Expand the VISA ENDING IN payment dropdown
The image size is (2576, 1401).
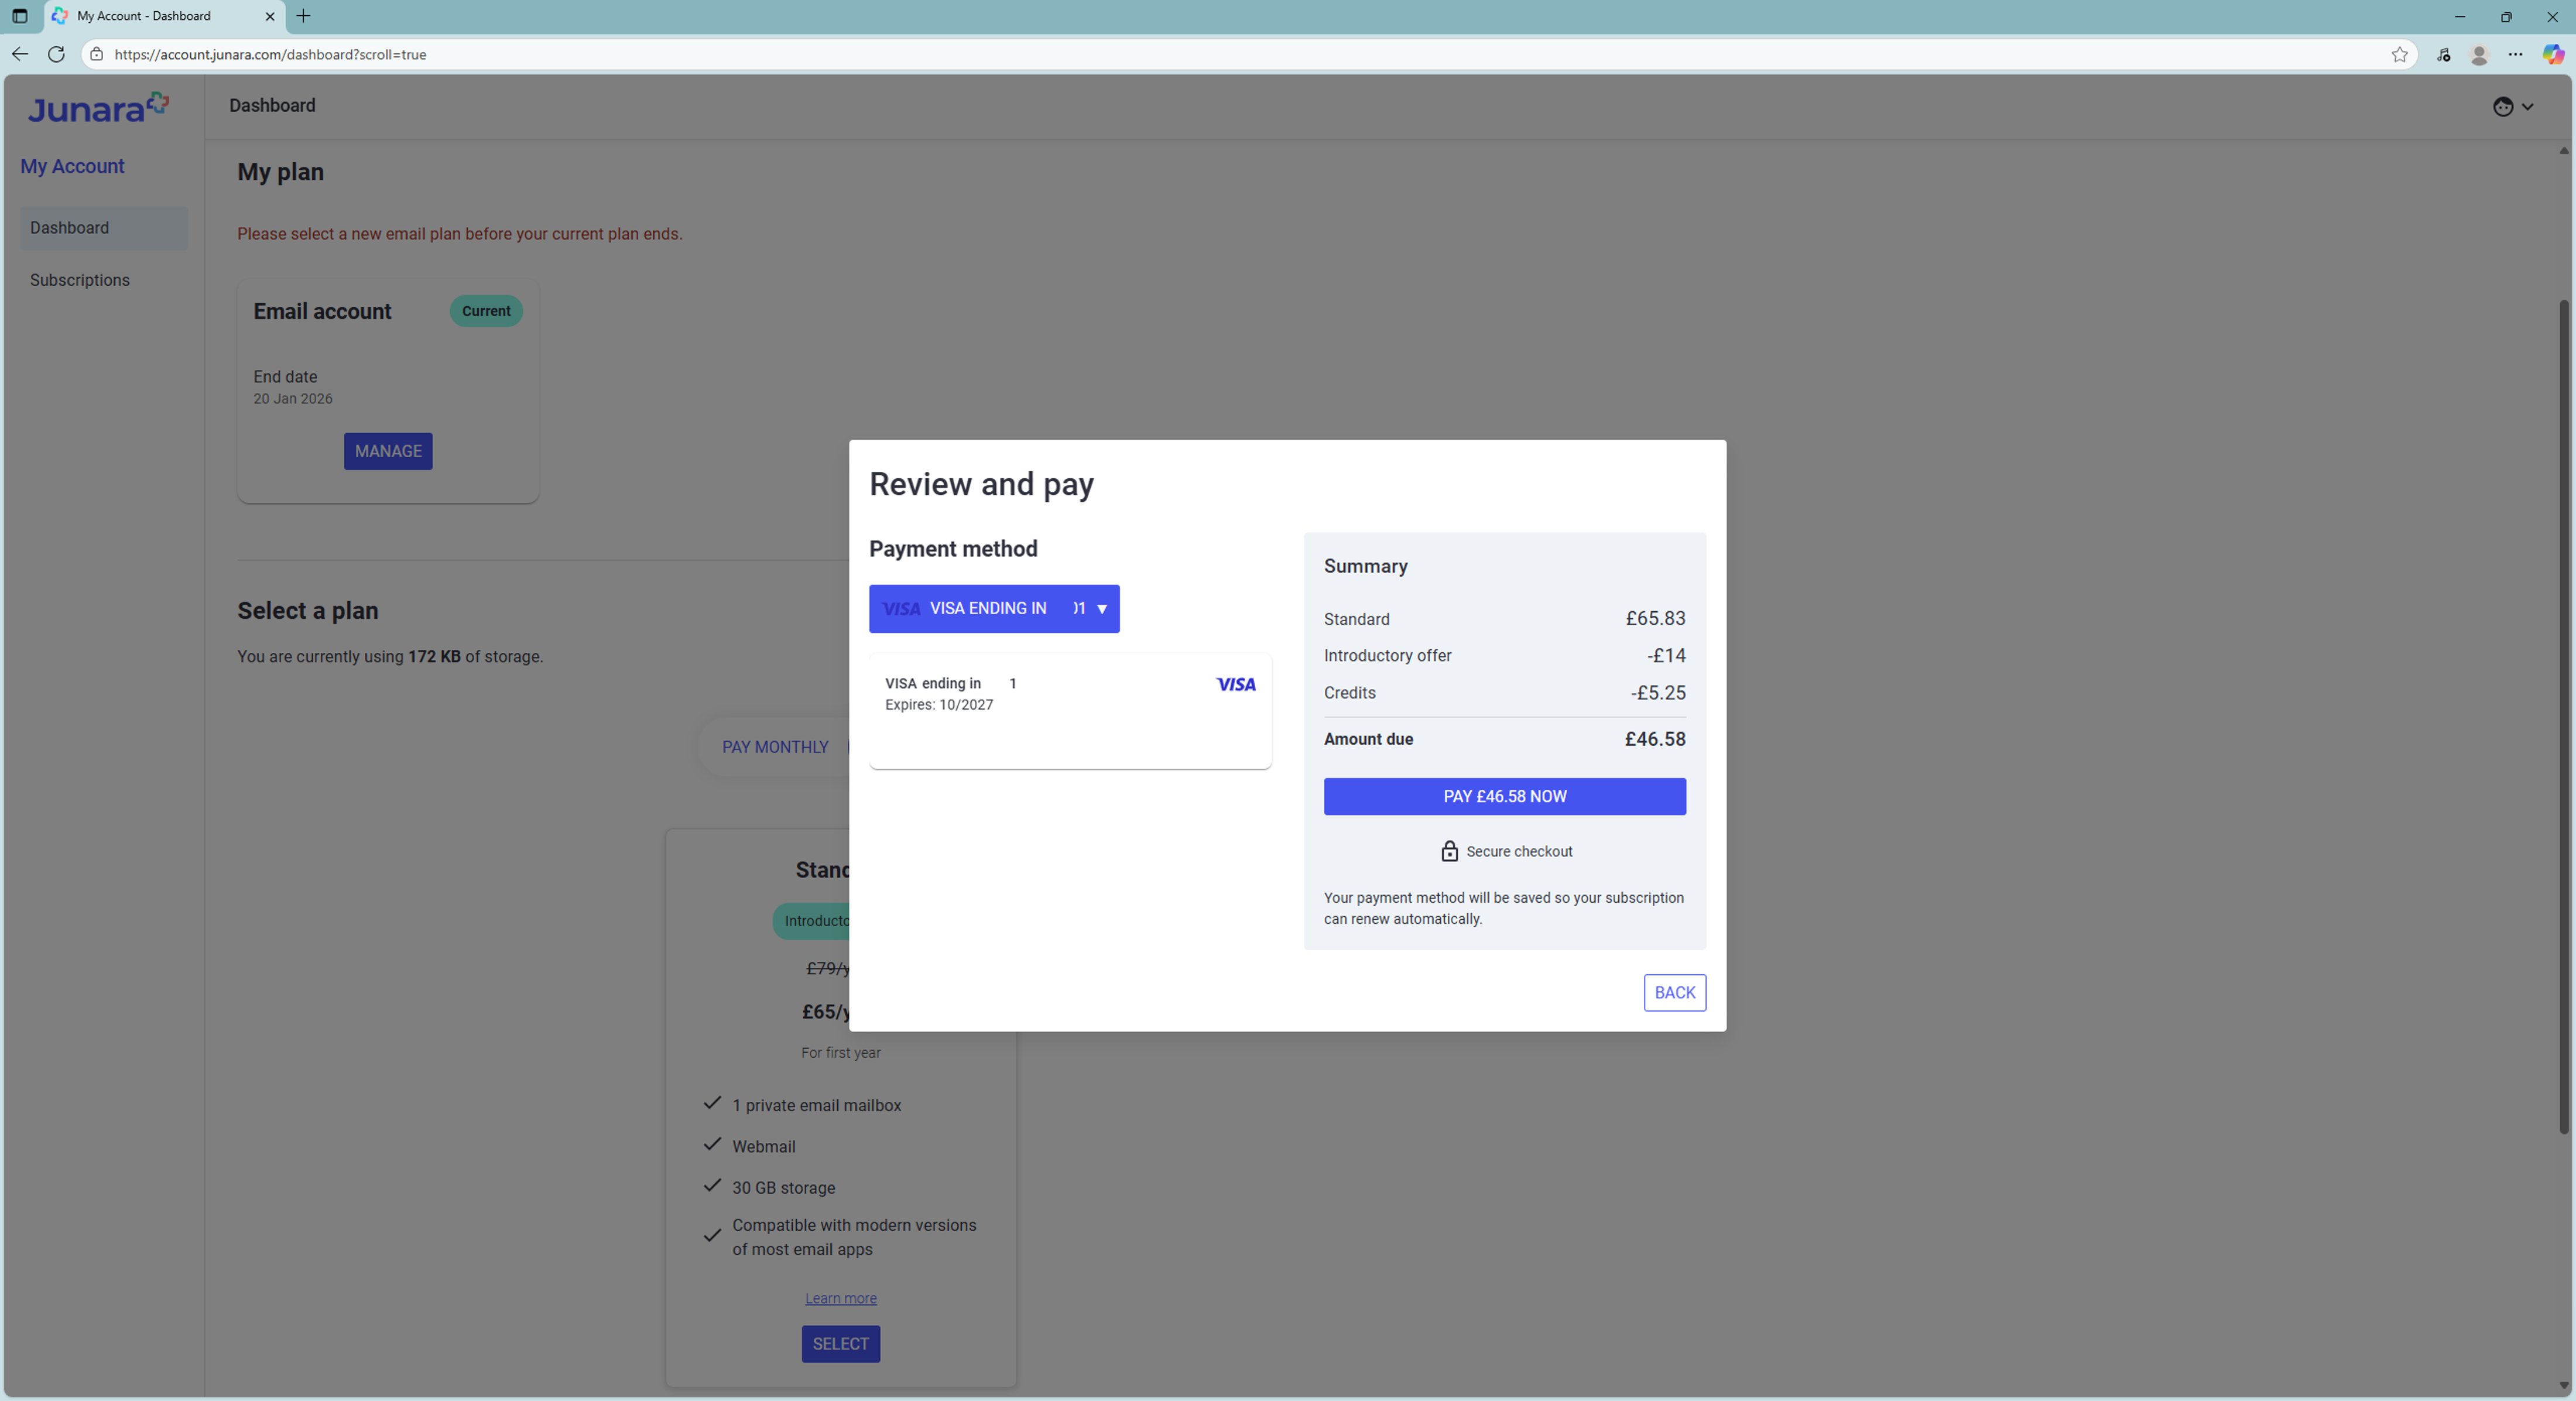(994, 608)
